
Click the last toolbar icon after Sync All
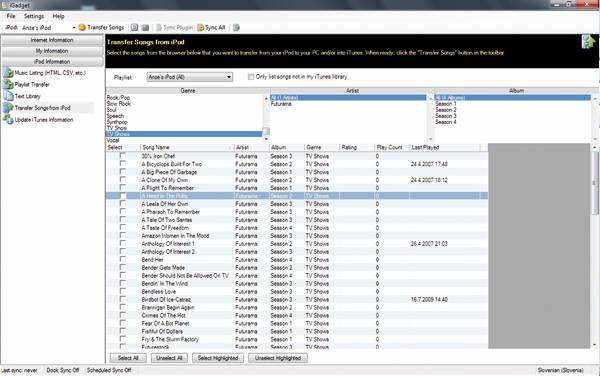point(236,28)
